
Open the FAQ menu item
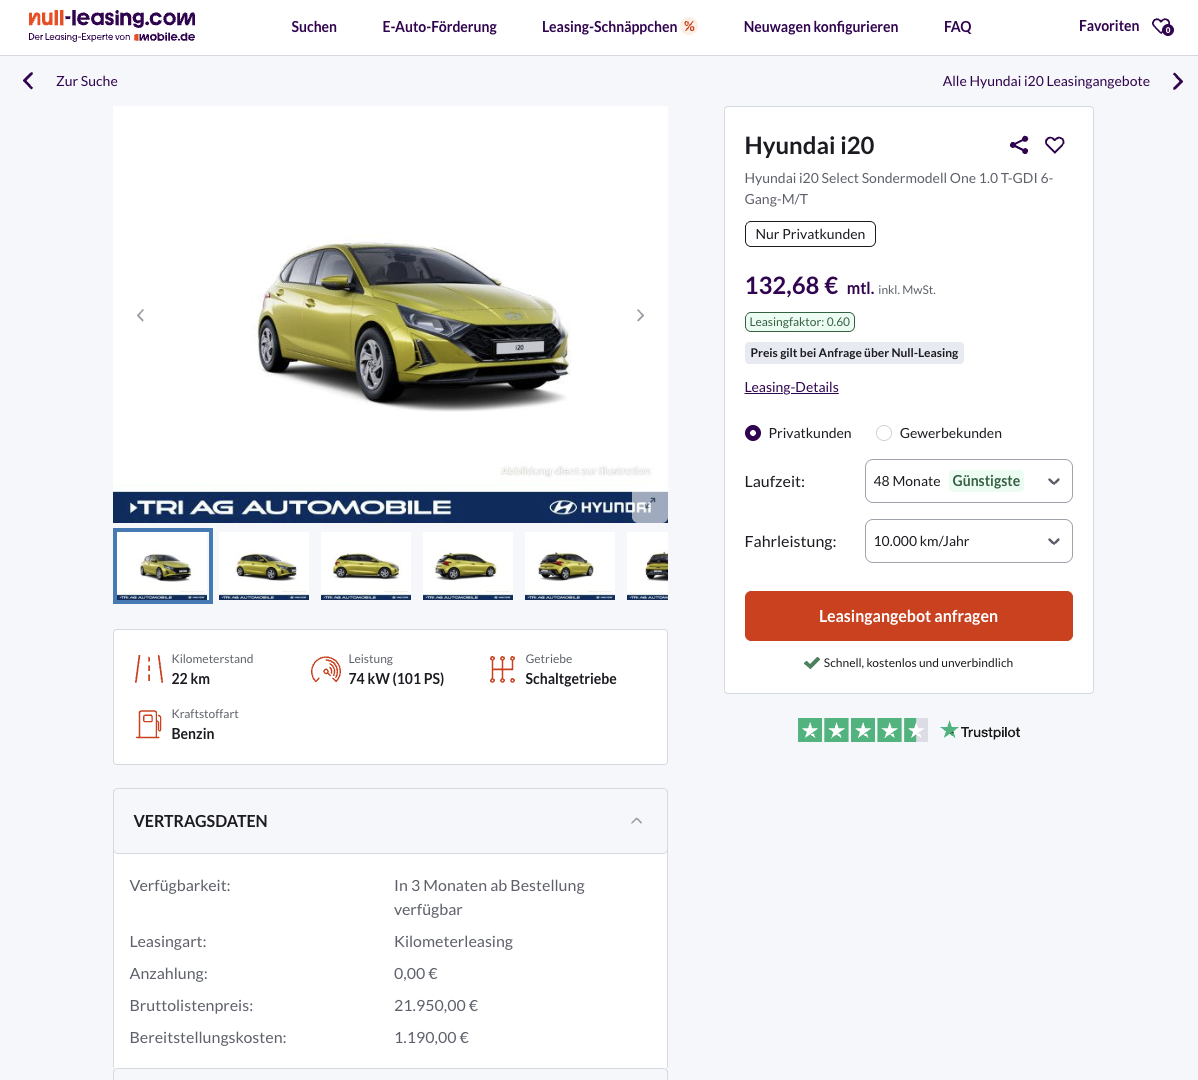(x=957, y=27)
